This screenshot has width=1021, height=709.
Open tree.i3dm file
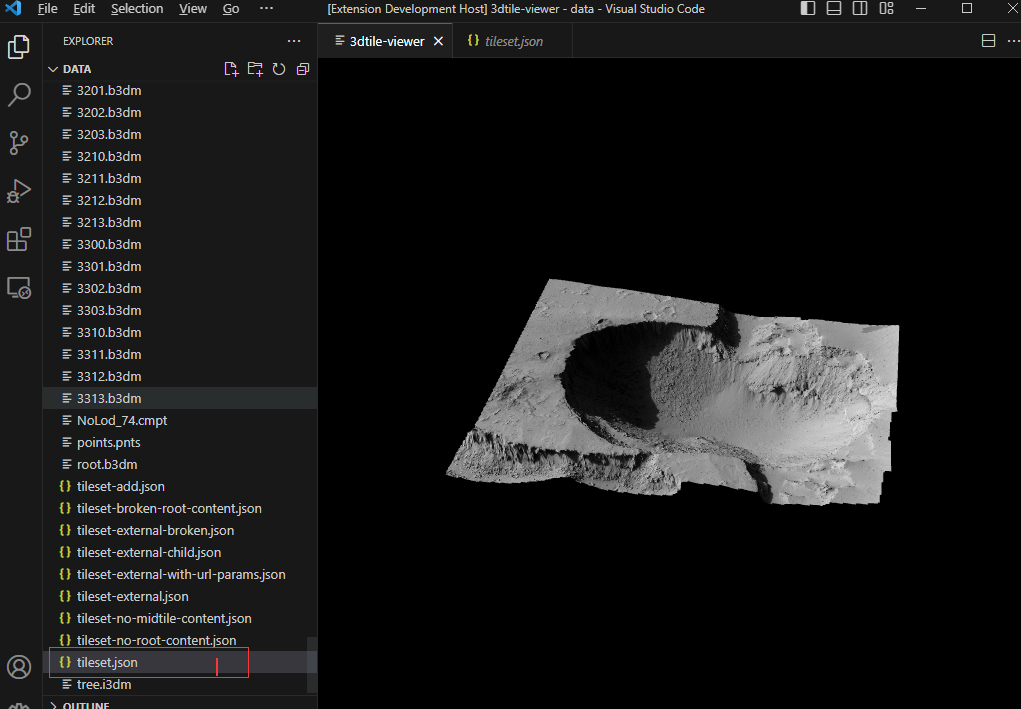click(180, 684)
